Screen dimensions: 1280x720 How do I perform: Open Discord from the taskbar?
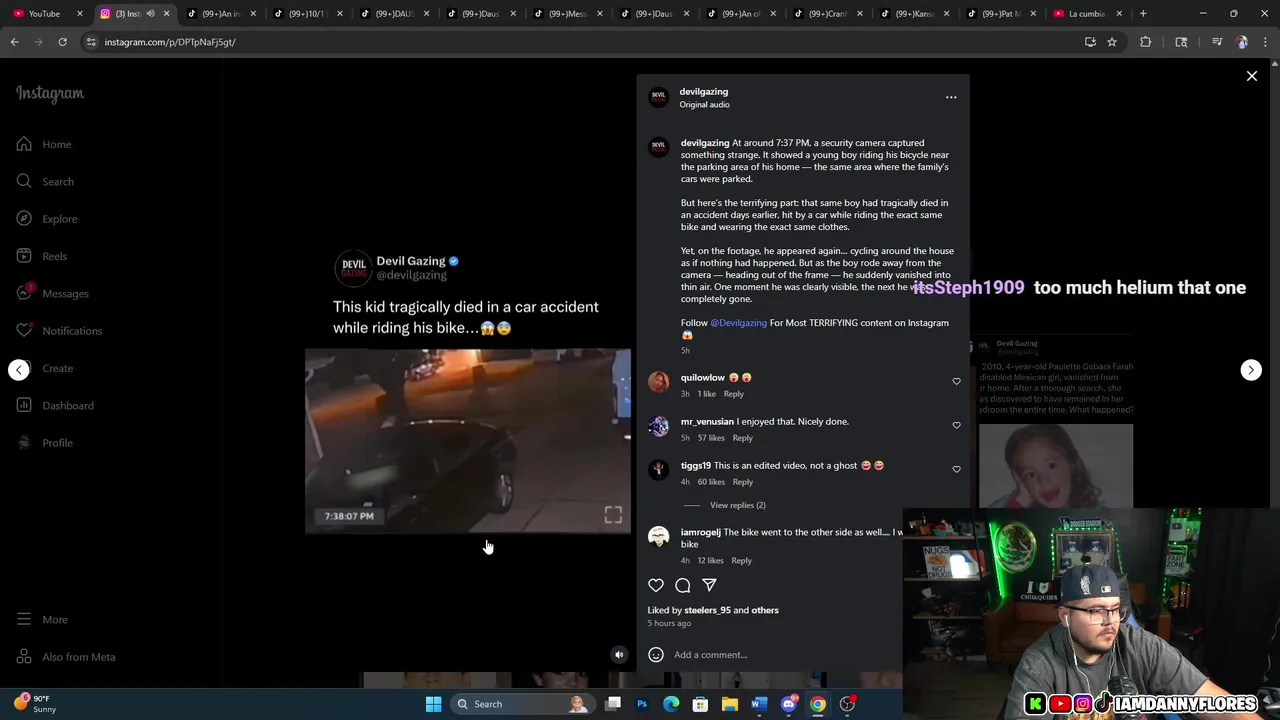[x=788, y=704]
